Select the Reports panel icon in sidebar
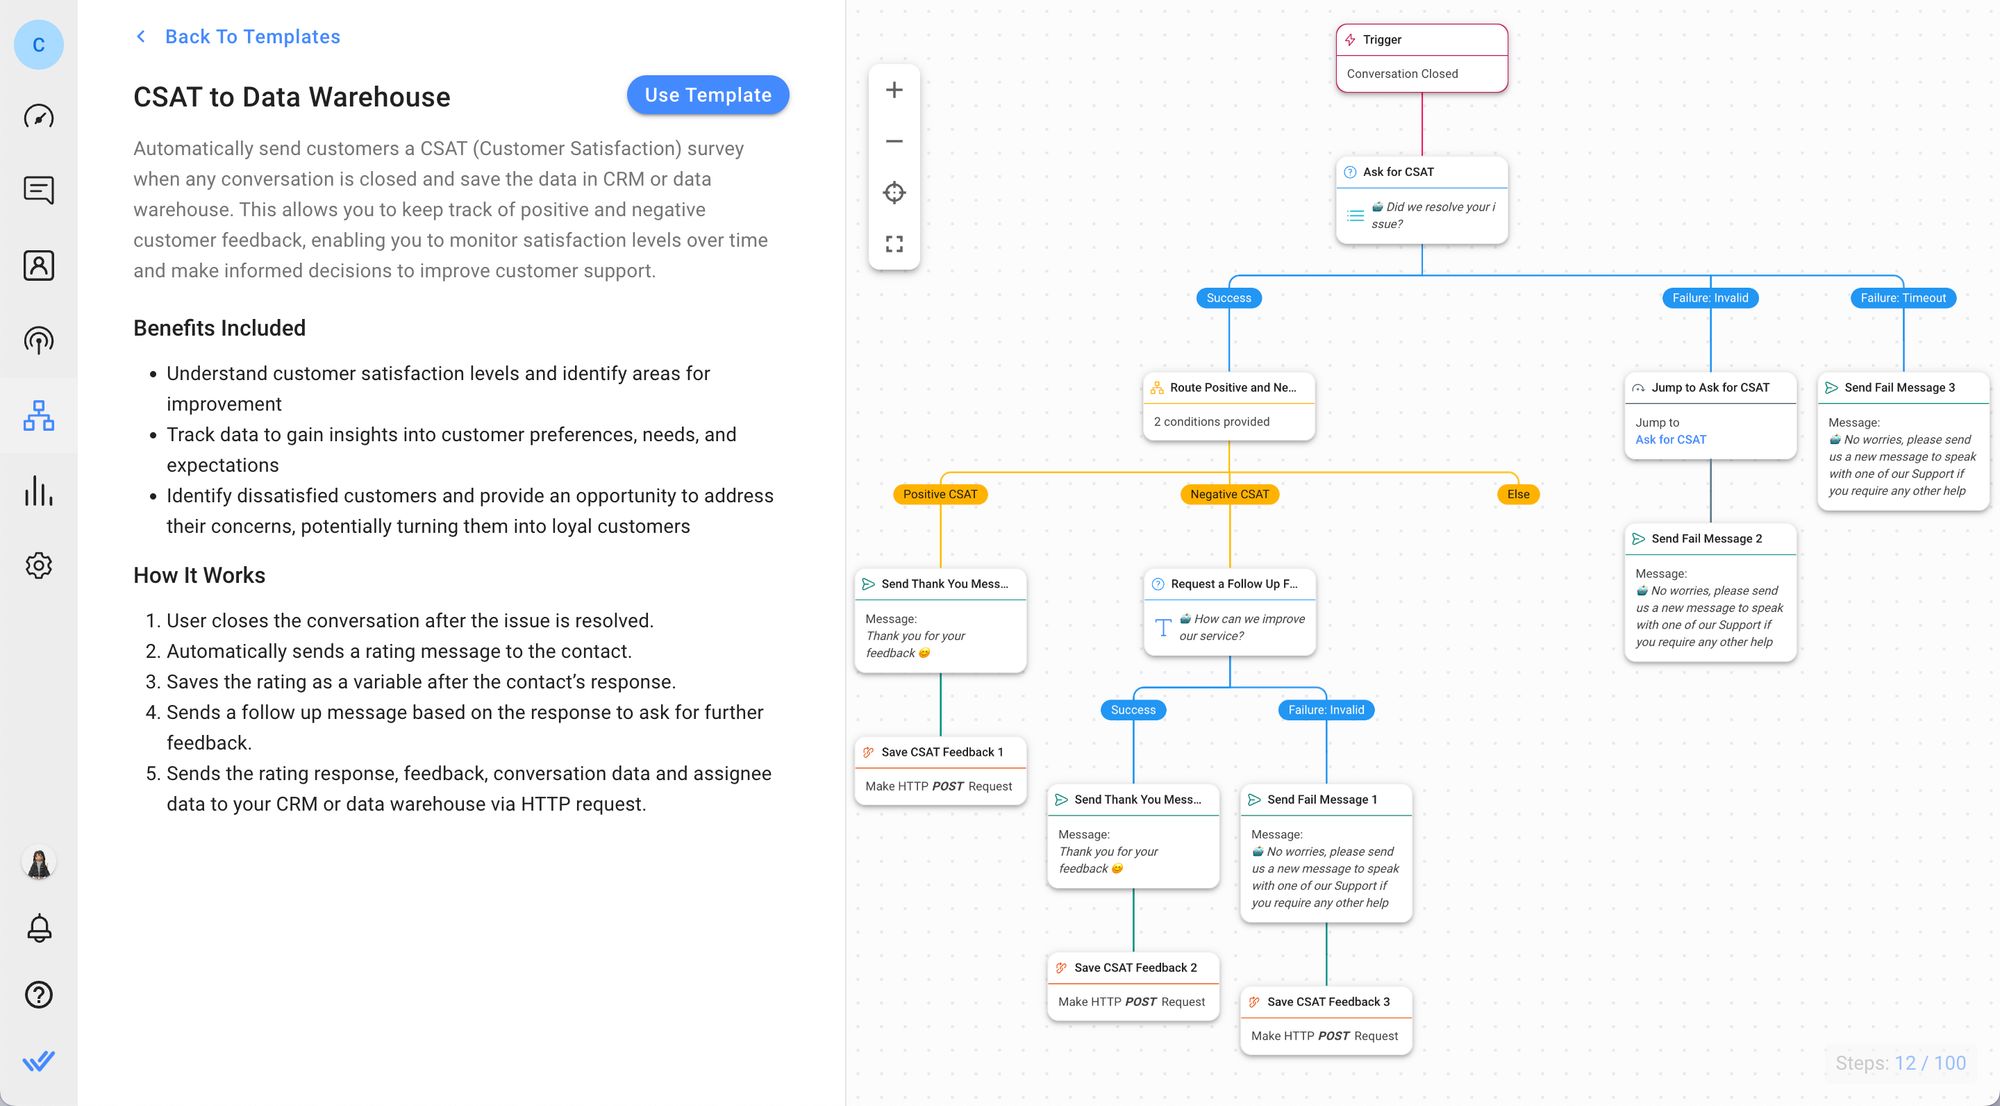 pyautogui.click(x=38, y=490)
